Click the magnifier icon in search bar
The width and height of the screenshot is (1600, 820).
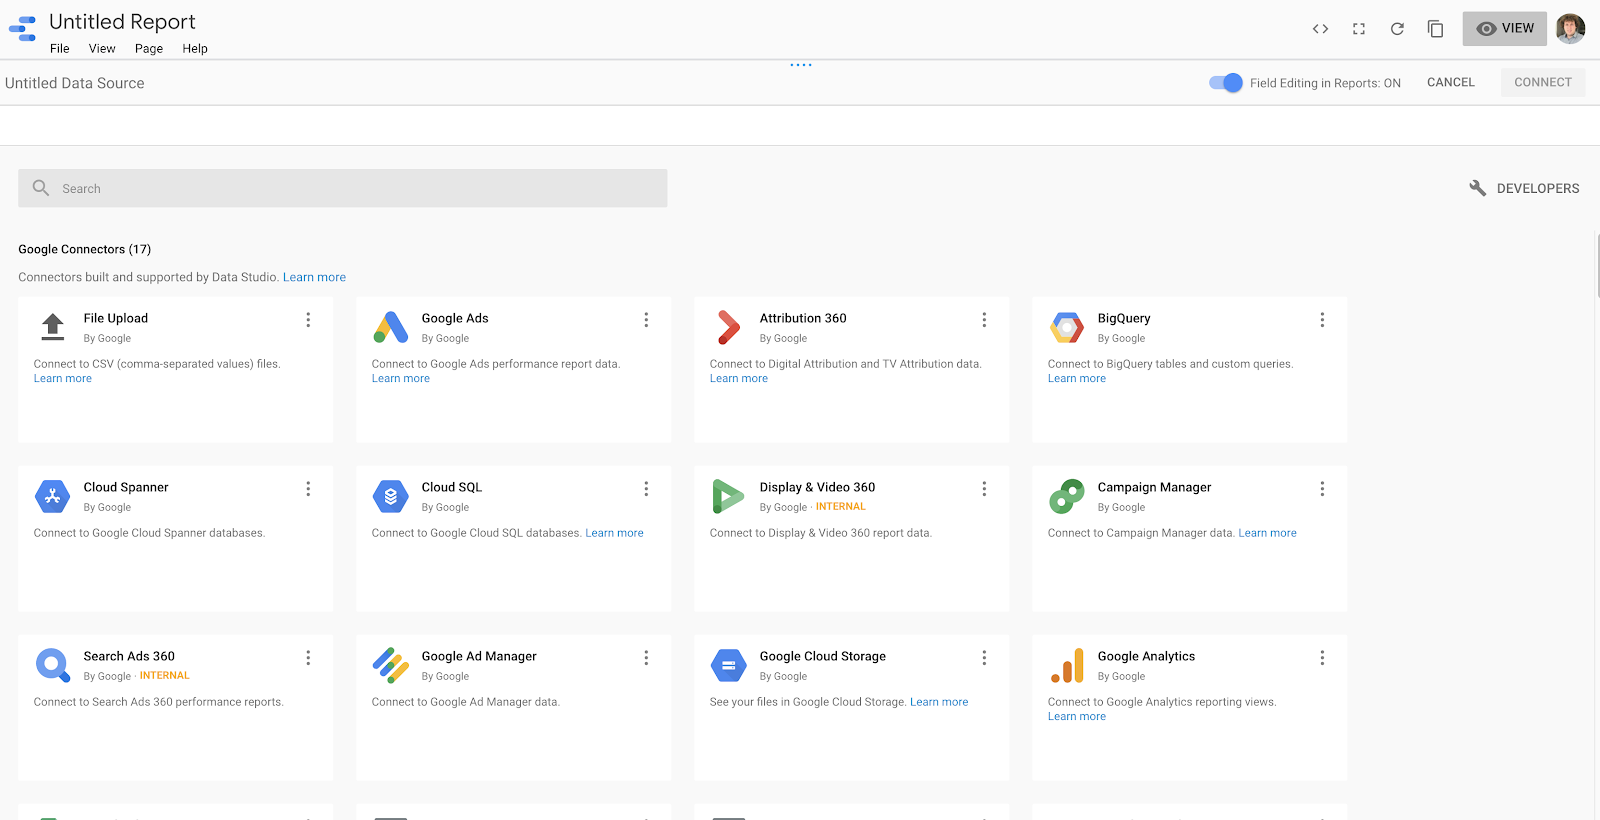click(x=41, y=188)
